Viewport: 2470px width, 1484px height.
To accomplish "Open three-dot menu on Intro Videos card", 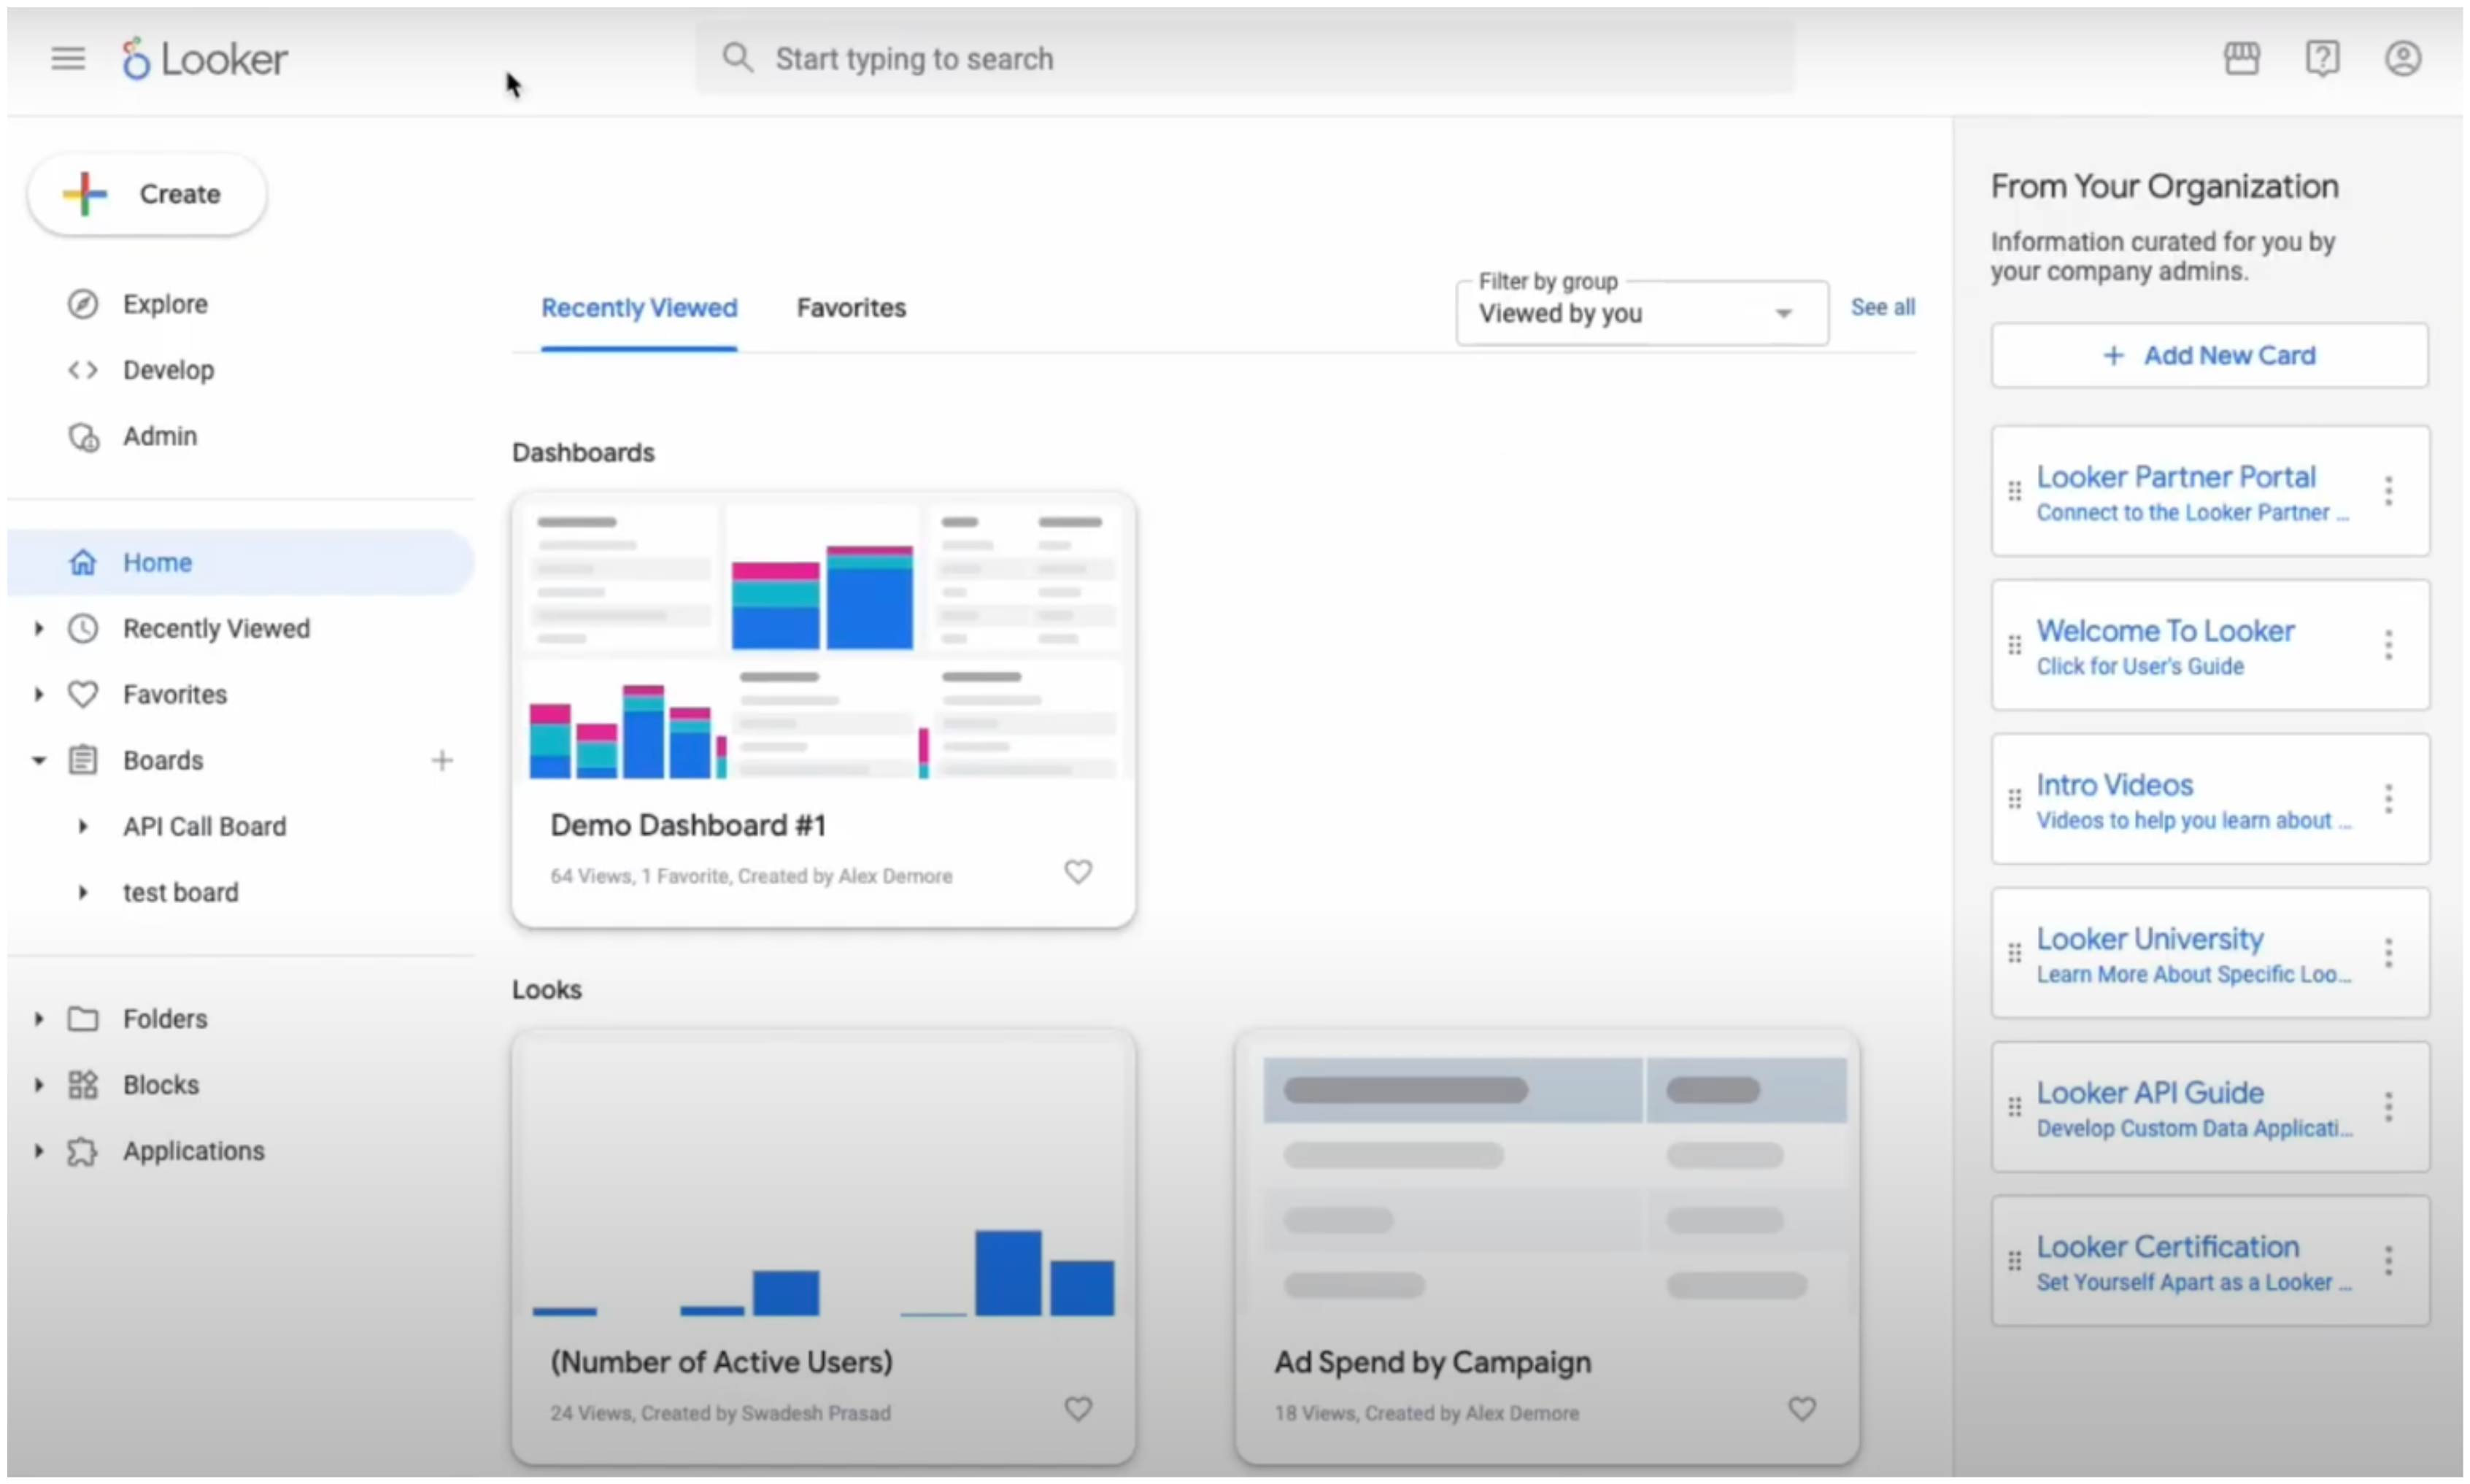I will [2388, 799].
